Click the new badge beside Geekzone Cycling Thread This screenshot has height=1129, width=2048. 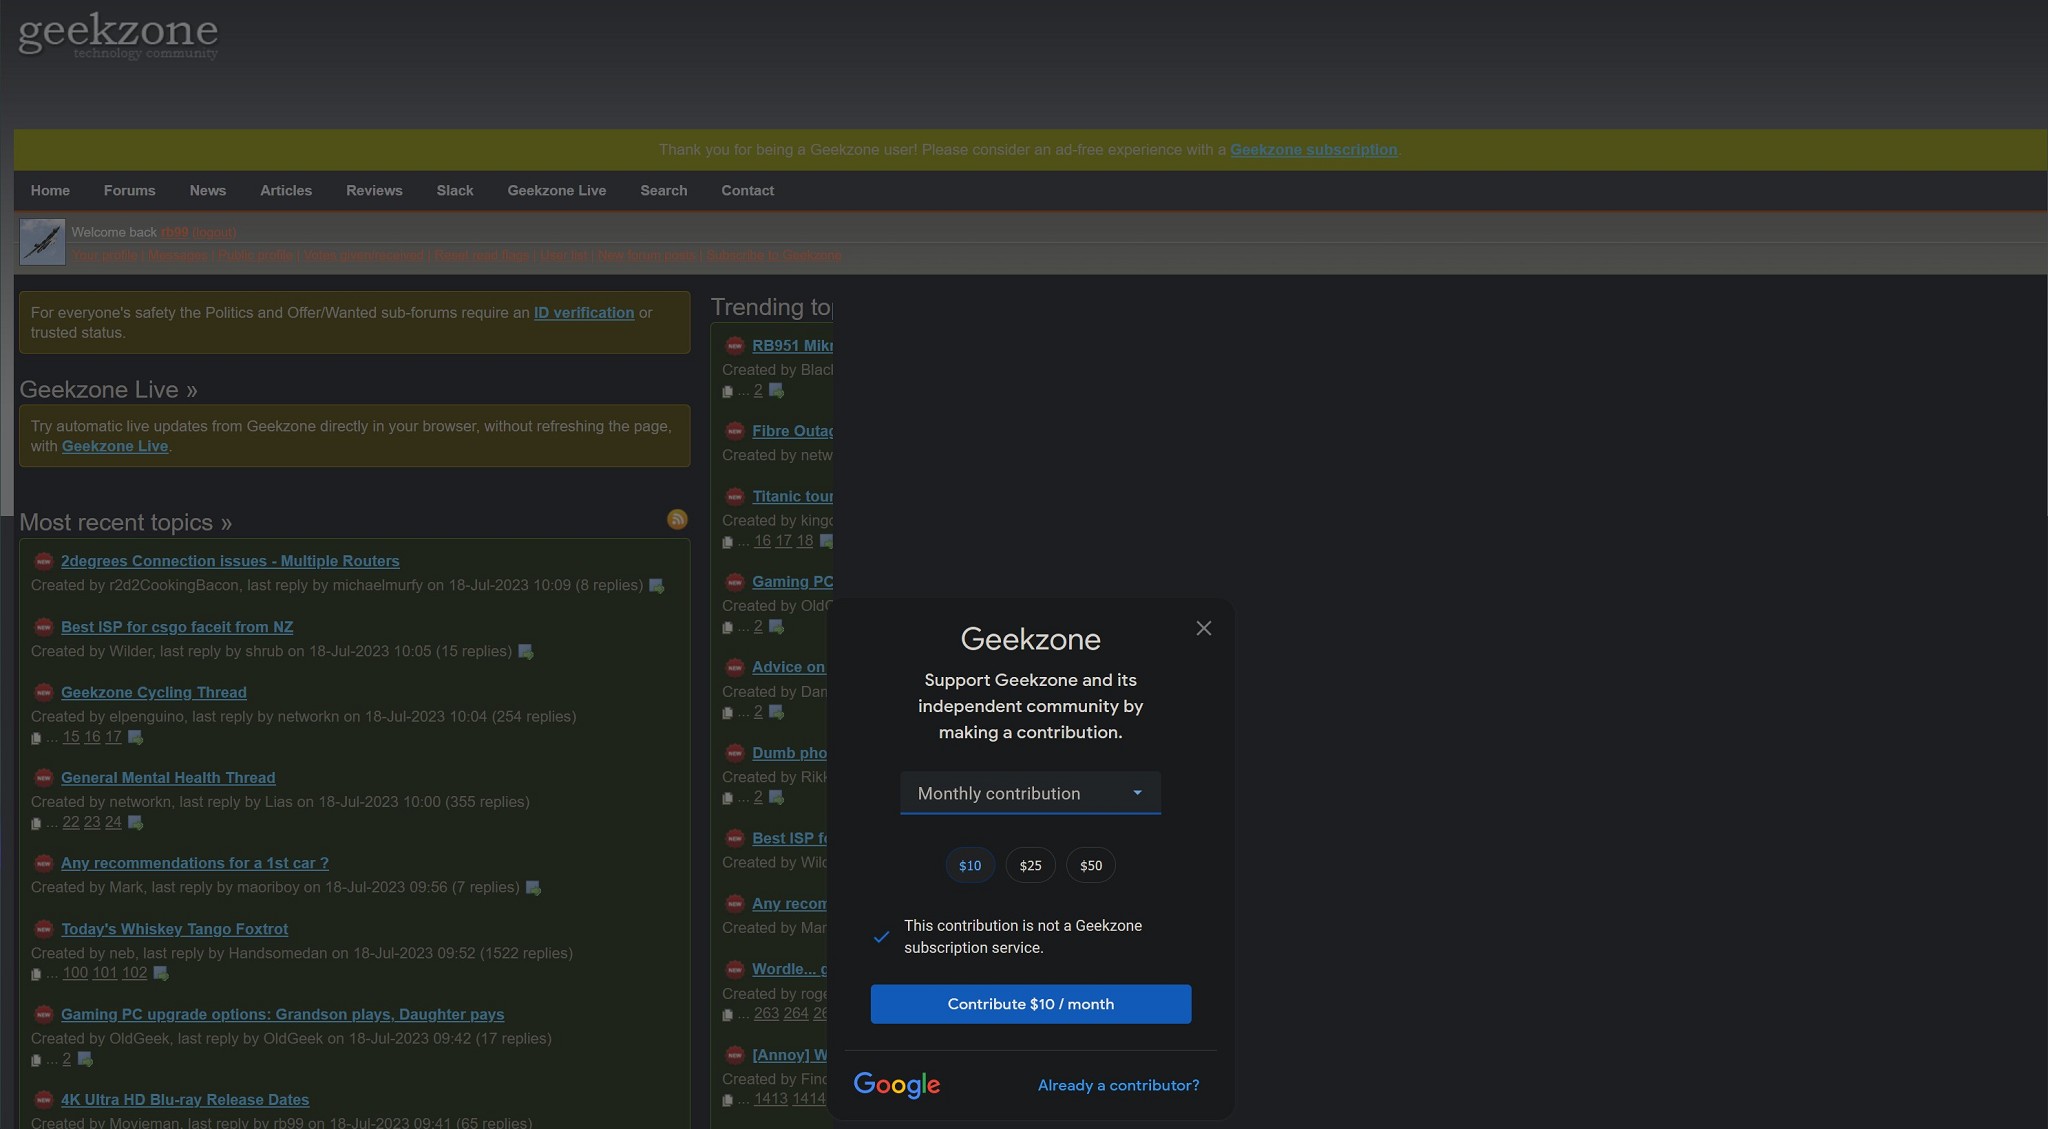44,692
